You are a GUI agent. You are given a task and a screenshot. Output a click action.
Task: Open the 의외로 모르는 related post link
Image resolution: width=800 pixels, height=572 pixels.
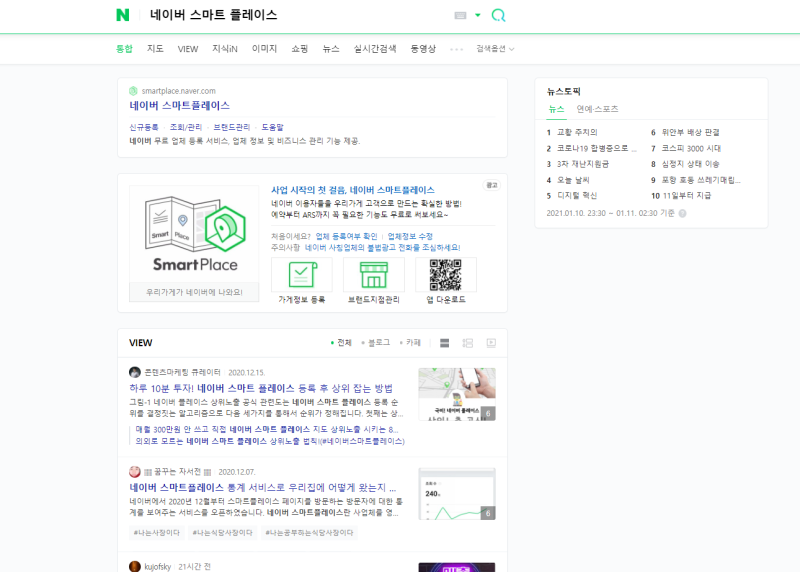tap(270, 441)
